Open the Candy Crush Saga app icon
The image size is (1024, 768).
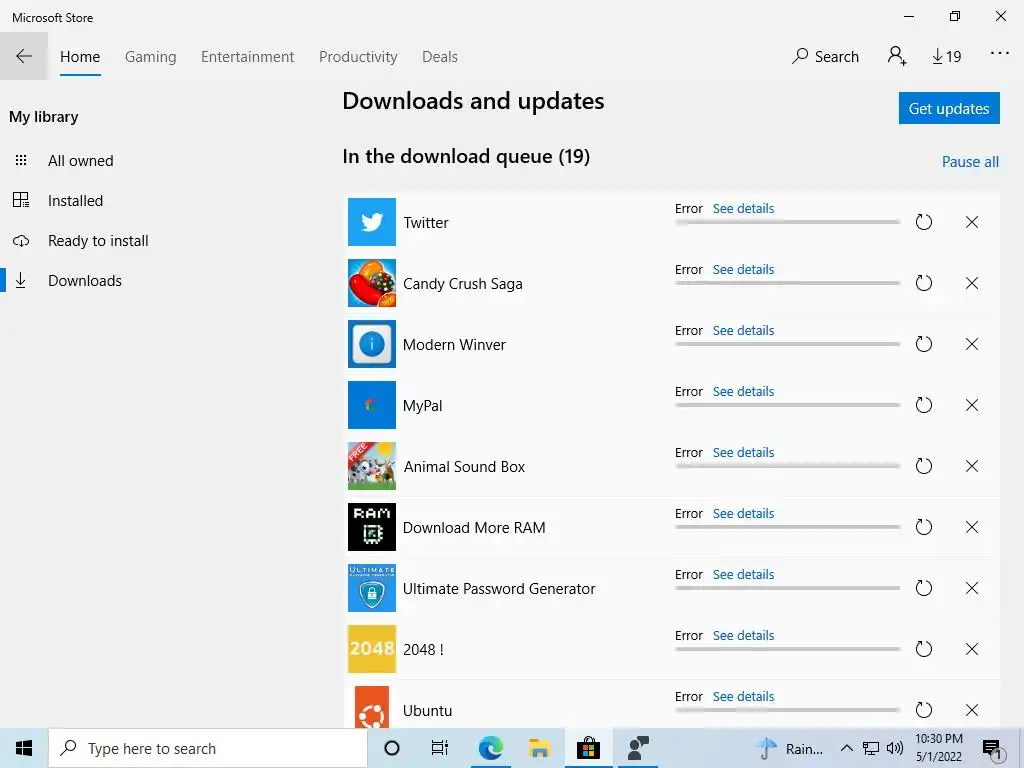[x=372, y=283]
